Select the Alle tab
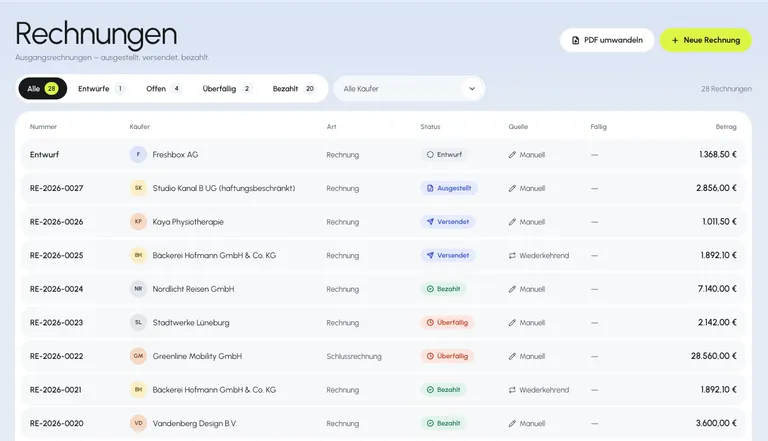 point(43,89)
